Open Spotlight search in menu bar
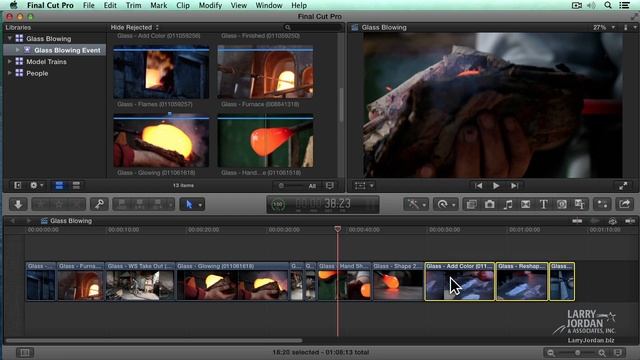Viewport: 640px width, 360px height. point(608,5)
